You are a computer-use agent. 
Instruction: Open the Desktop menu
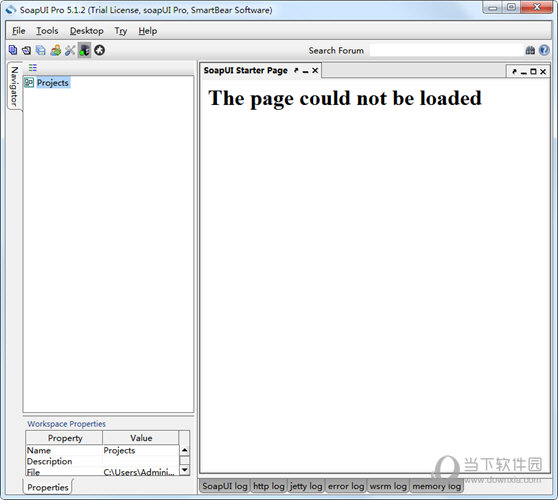pyautogui.click(x=86, y=31)
